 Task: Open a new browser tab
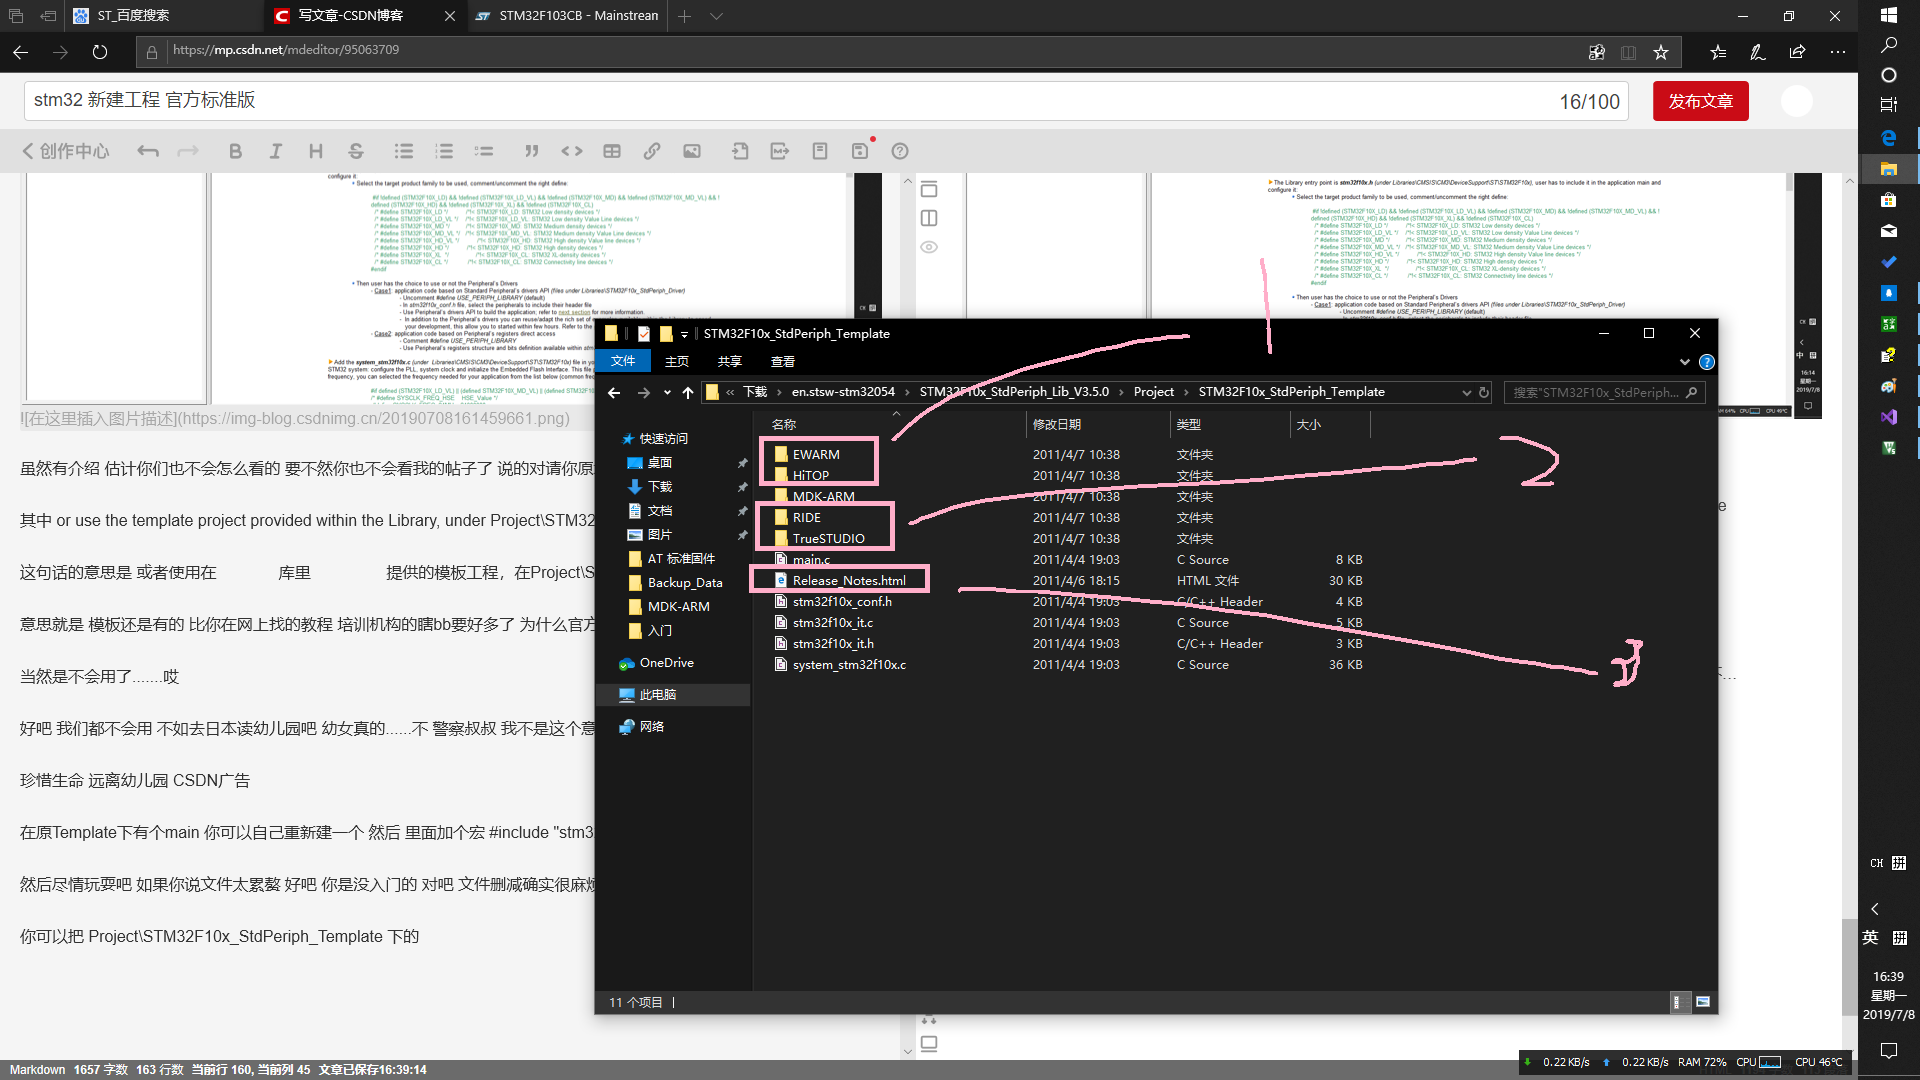tap(684, 16)
